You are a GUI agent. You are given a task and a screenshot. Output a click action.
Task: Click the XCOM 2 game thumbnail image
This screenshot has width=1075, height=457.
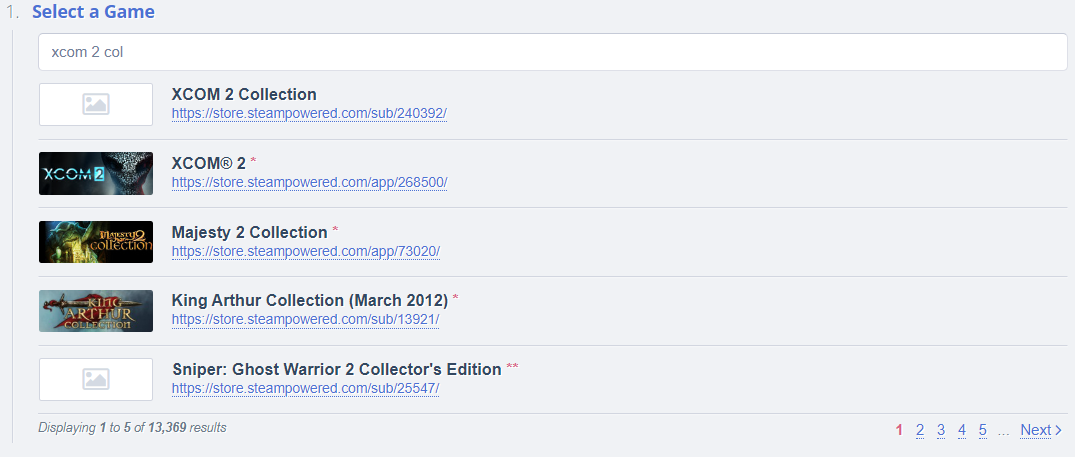click(96, 173)
